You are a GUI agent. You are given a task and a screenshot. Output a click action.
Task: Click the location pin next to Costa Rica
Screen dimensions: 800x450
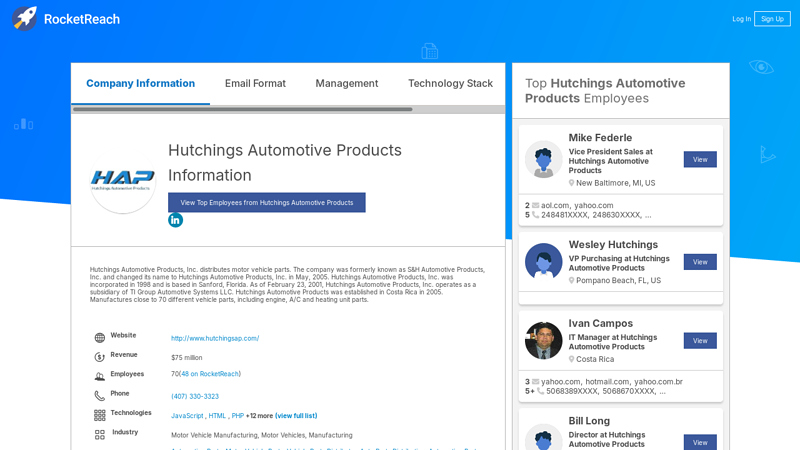click(571, 359)
